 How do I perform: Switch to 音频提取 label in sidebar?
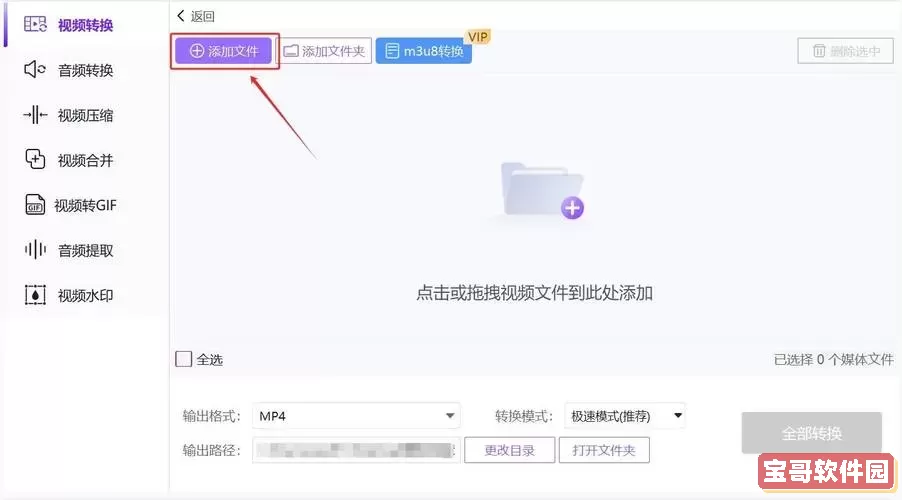(x=85, y=251)
